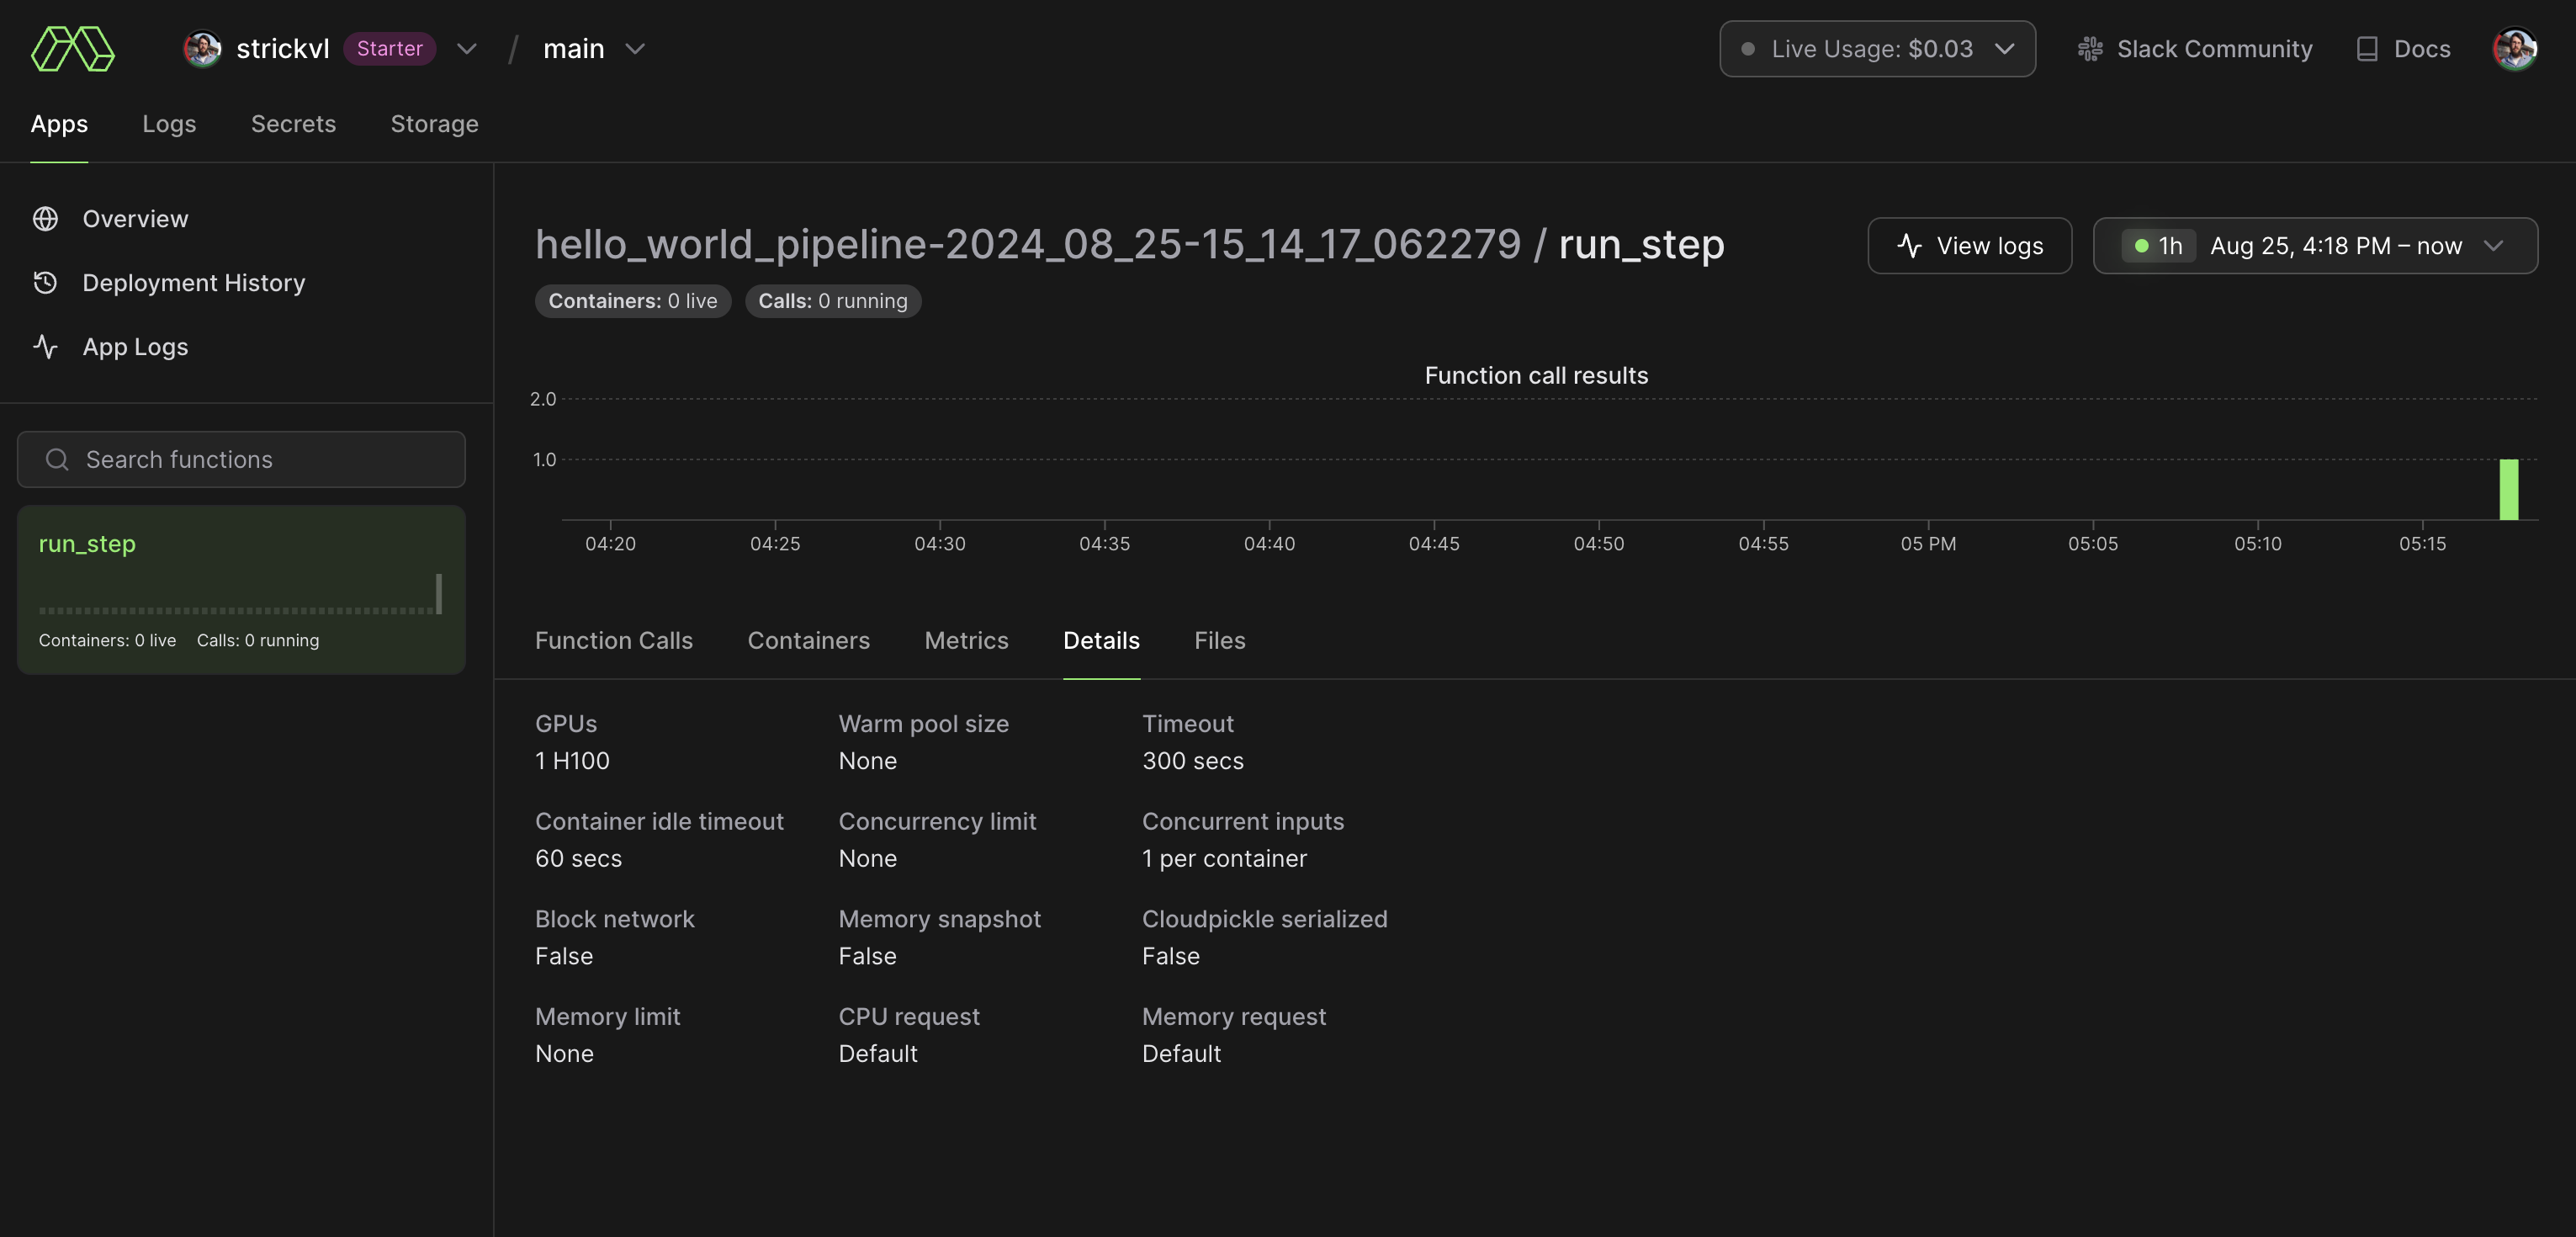Open your profile avatar menu at top right
This screenshot has height=1237, width=2576.
(2517, 48)
